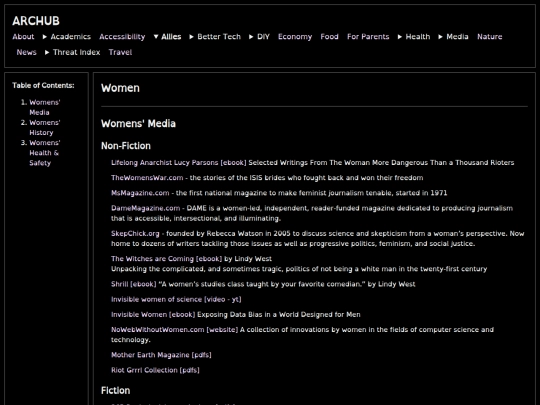Open the Accessibility page
The width and height of the screenshot is (540, 405).
[122, 37]
